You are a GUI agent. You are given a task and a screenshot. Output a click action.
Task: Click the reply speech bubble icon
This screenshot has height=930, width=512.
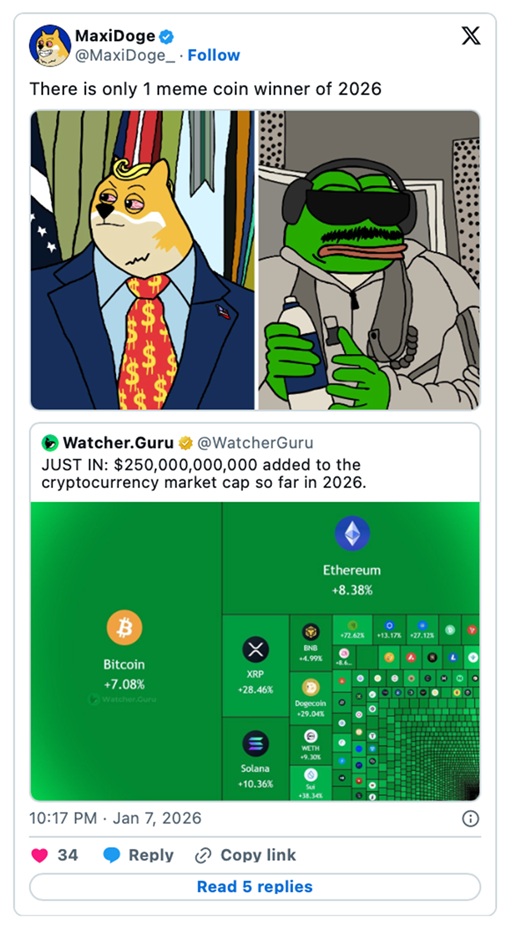tap(112, 855)
